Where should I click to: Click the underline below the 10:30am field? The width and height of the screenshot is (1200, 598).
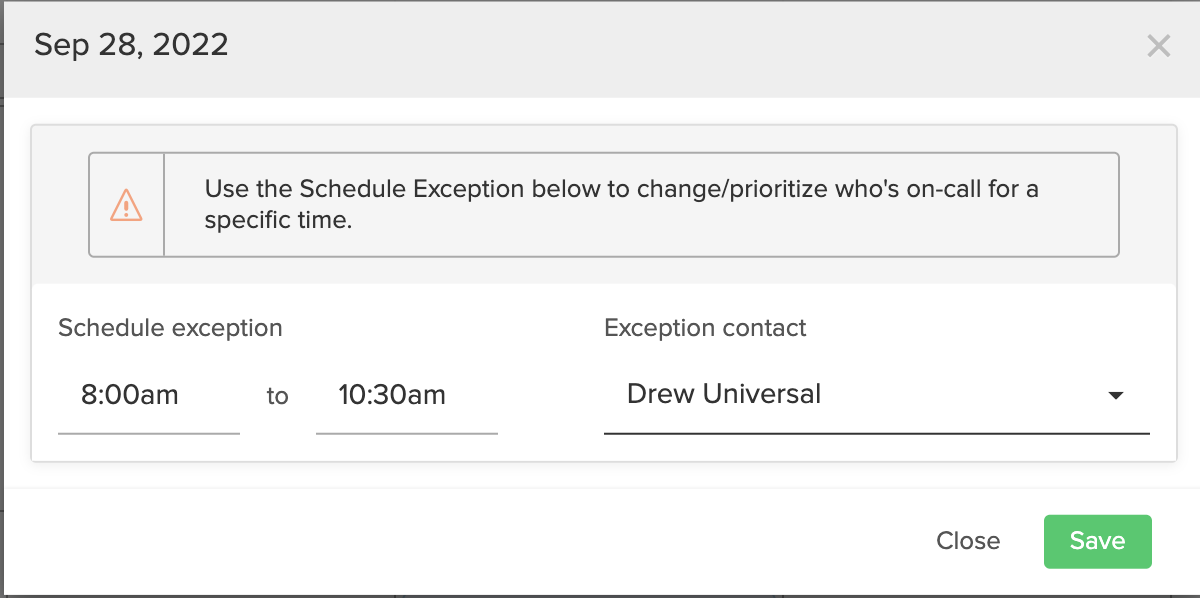tap(407, 434)
